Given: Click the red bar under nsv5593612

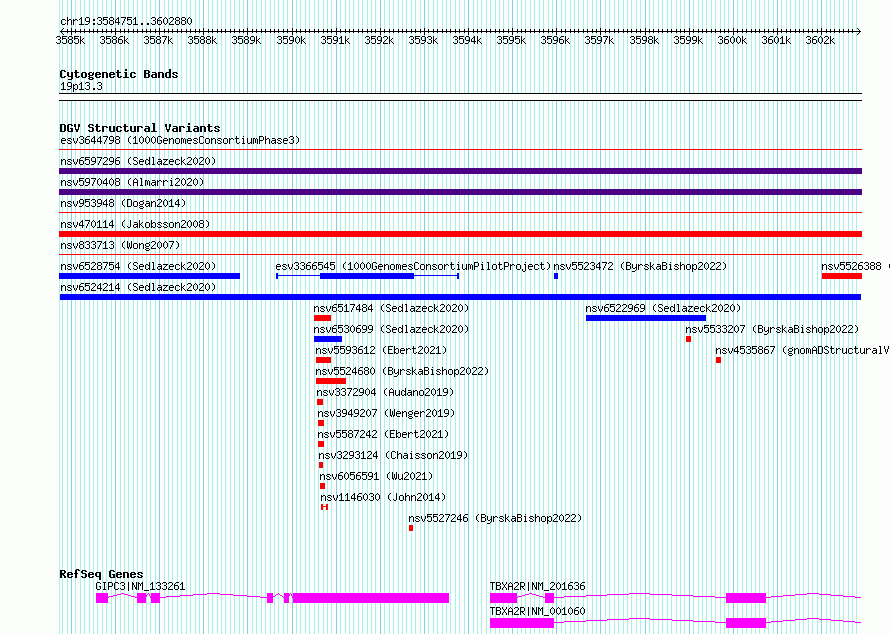Looking at the screenshot, I should pyautogui.click(x=324, y=360).
